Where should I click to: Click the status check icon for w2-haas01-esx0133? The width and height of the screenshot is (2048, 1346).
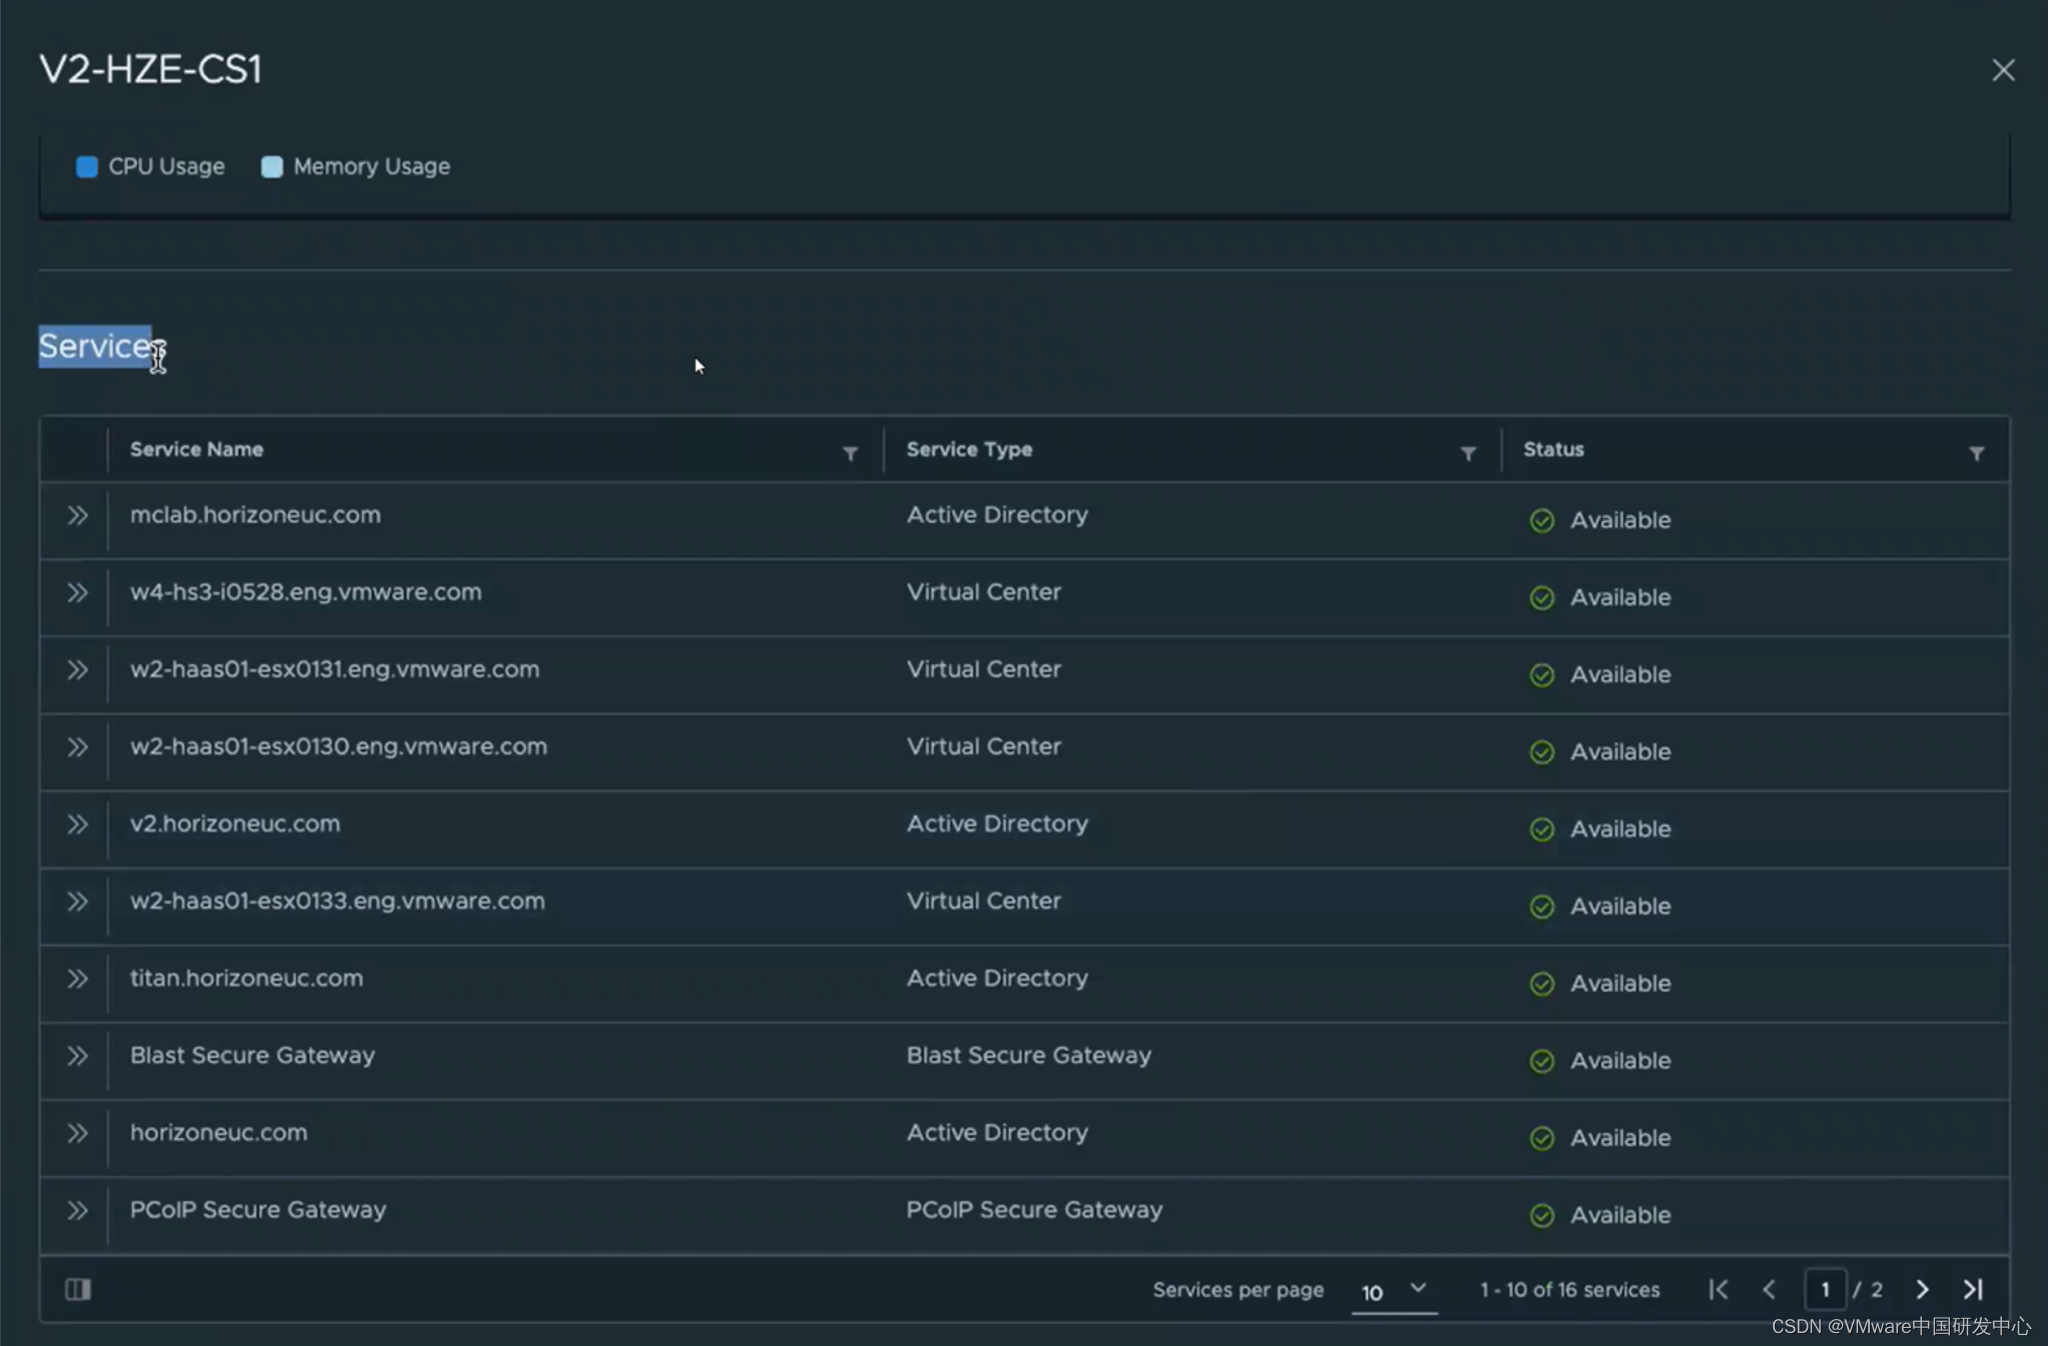1542,907
